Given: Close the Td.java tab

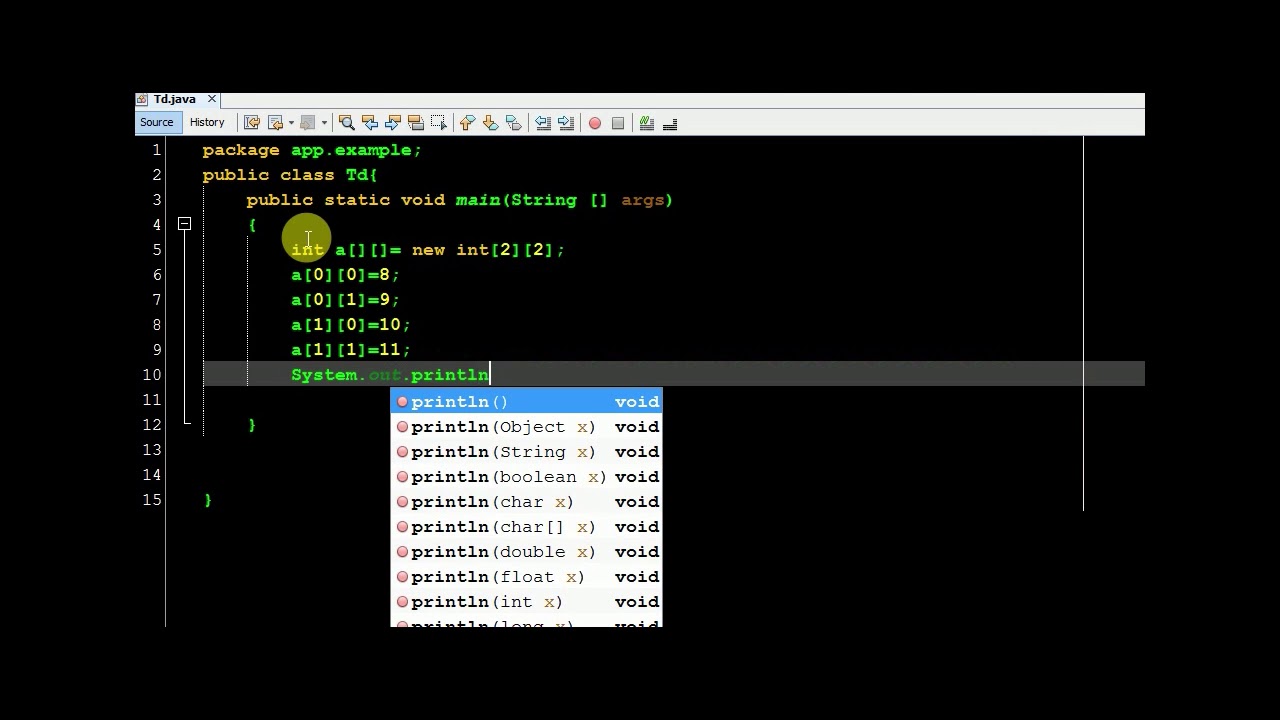Looking at the screenshot, I should pyautogui.click(x=212, y=99).
